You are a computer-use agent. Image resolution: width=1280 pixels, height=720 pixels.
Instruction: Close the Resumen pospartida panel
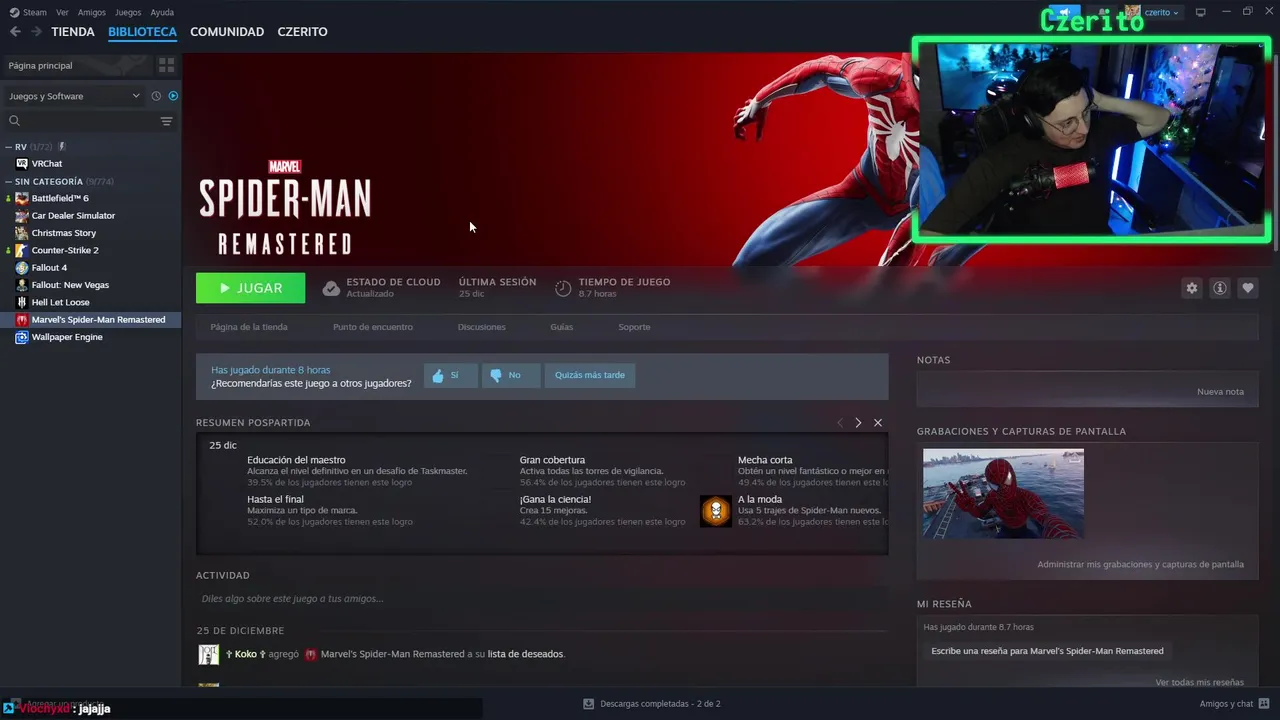[878, 423]
